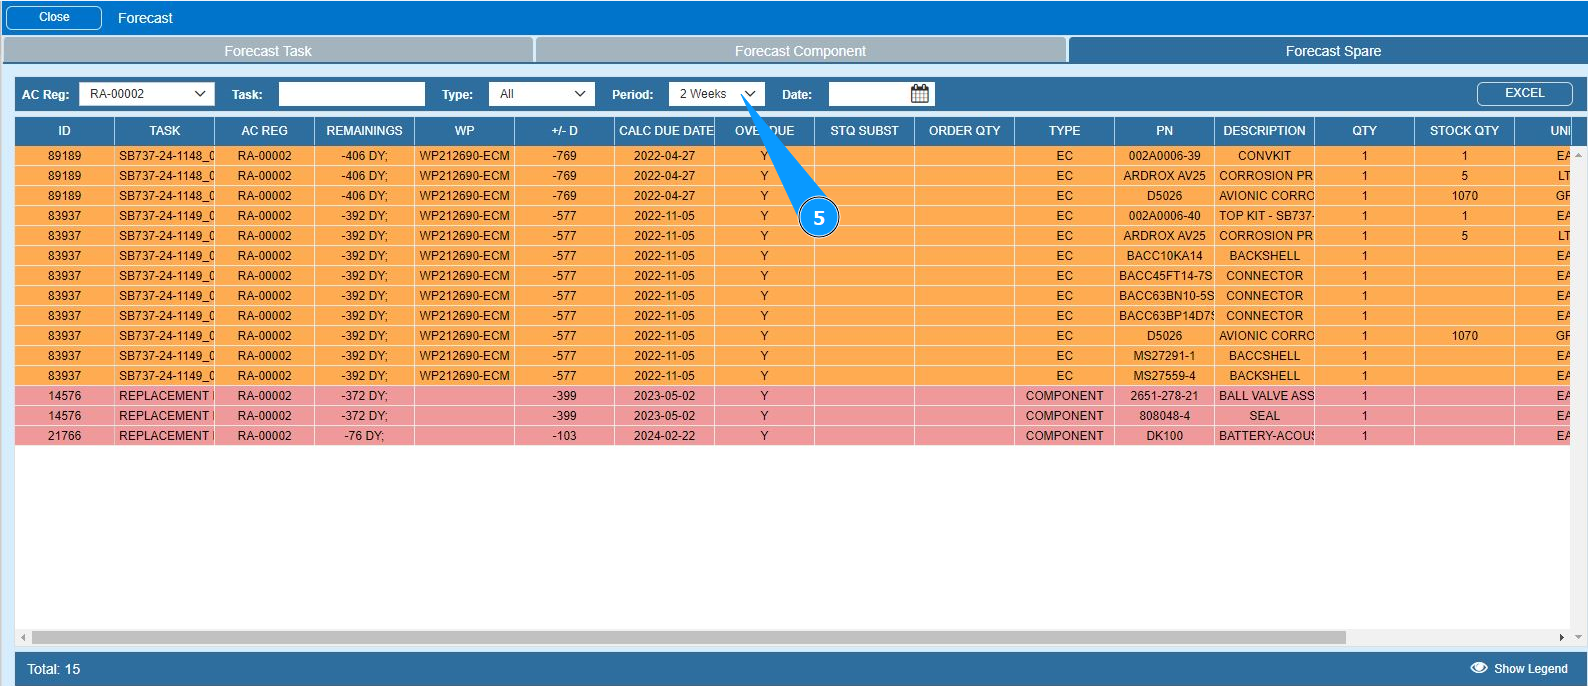Expand the AC Reg dropdown RA-00002
Screen dimensions: 1588x686
click(146, 94)
